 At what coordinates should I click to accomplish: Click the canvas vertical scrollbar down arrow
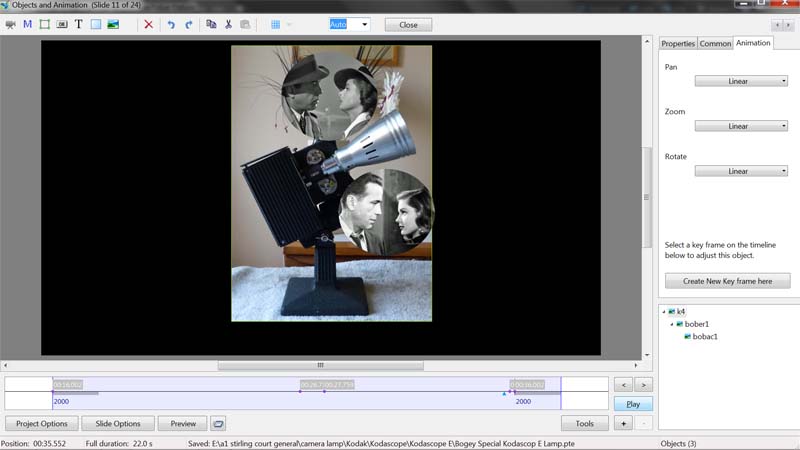647,355
